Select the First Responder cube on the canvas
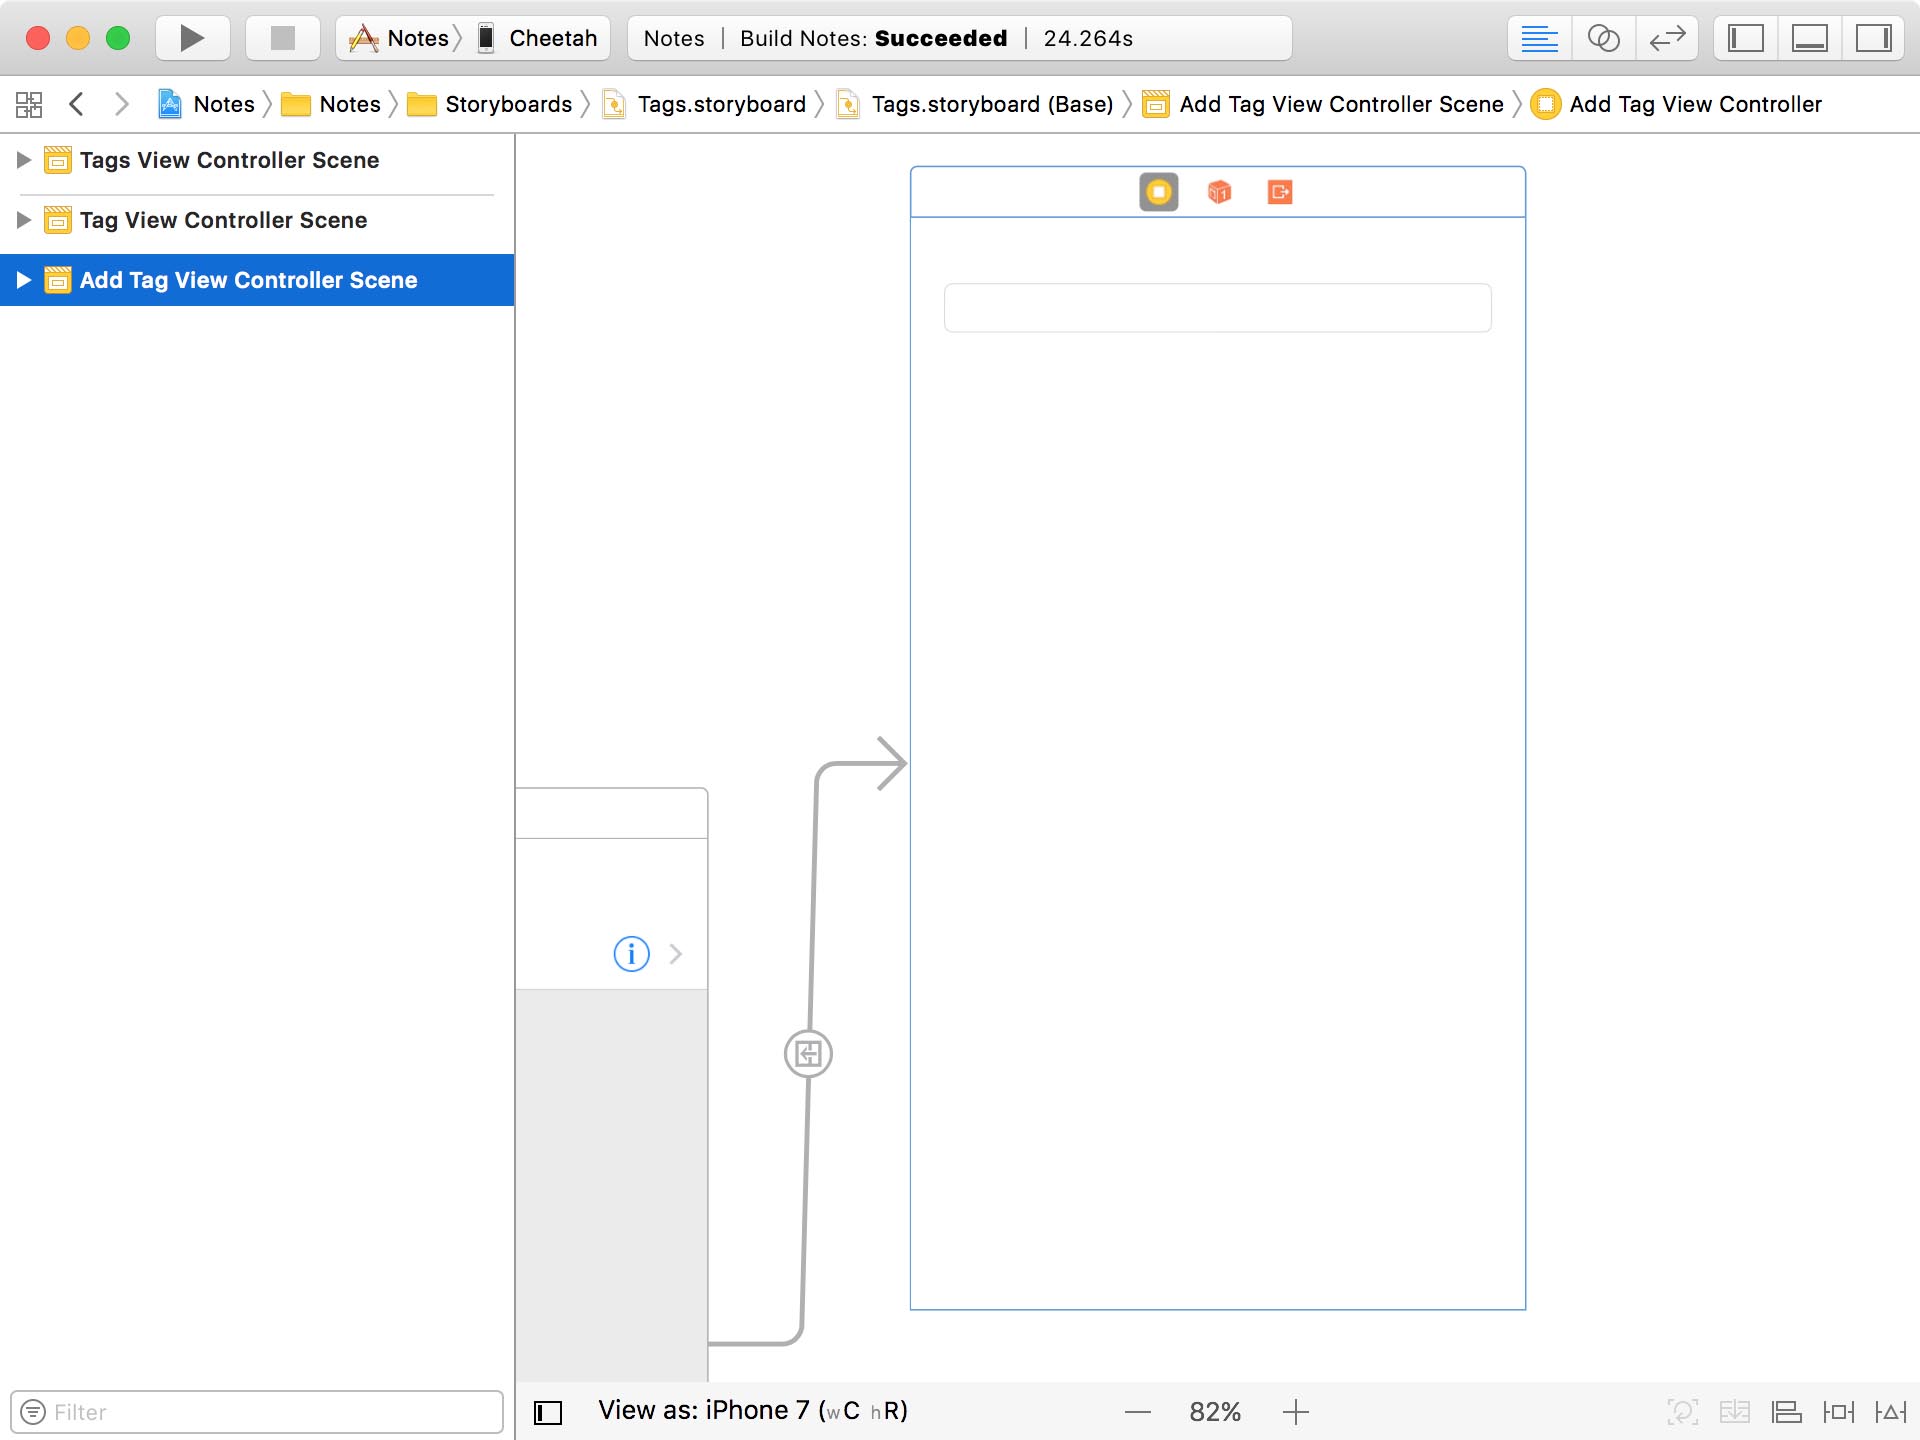 pos(1219,192)
